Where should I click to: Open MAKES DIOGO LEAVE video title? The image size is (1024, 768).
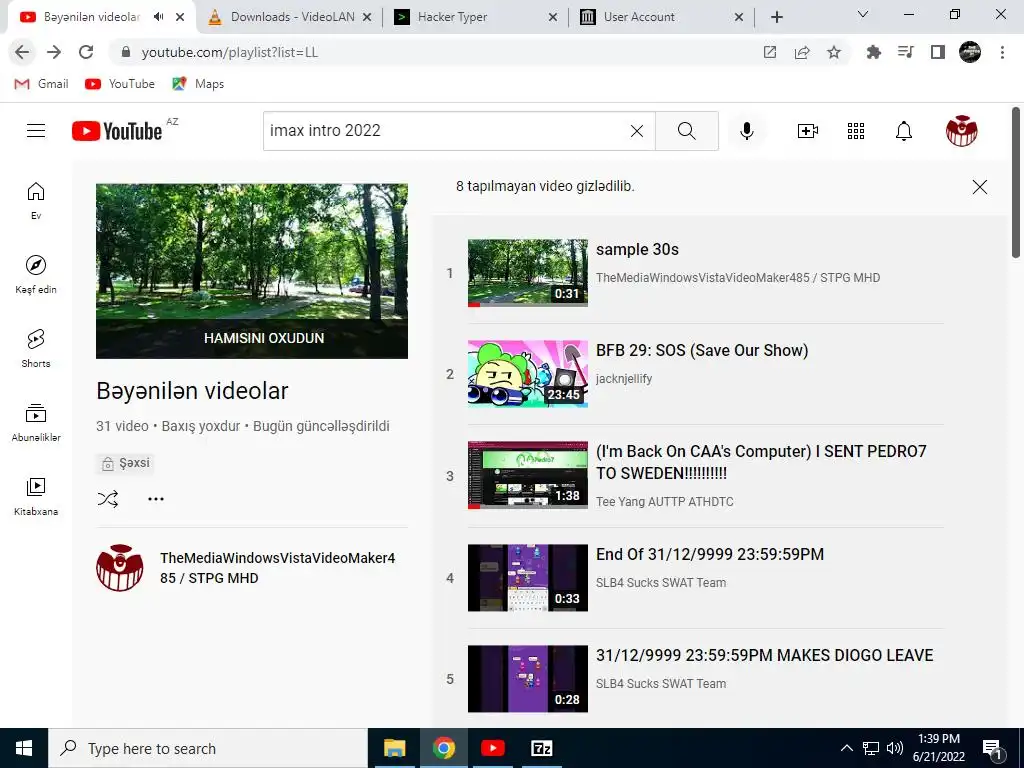coord(764,656)
